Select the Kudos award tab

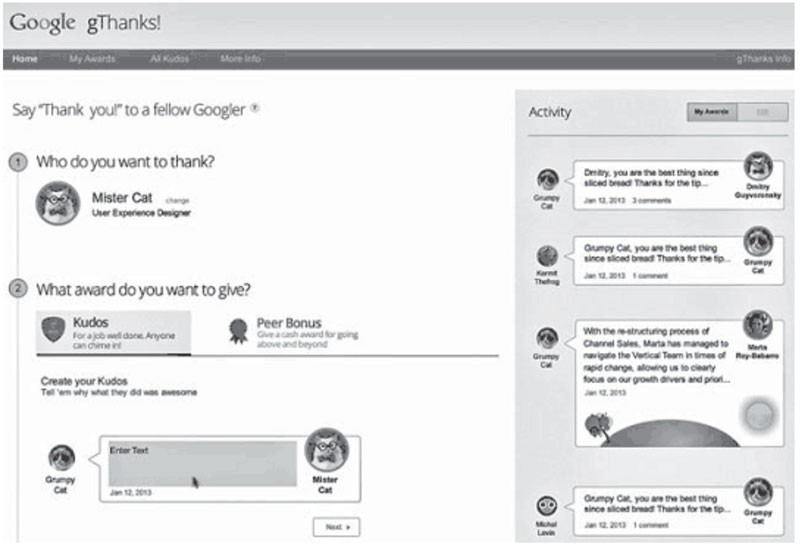pyautogui.click(x=113, y=331)
